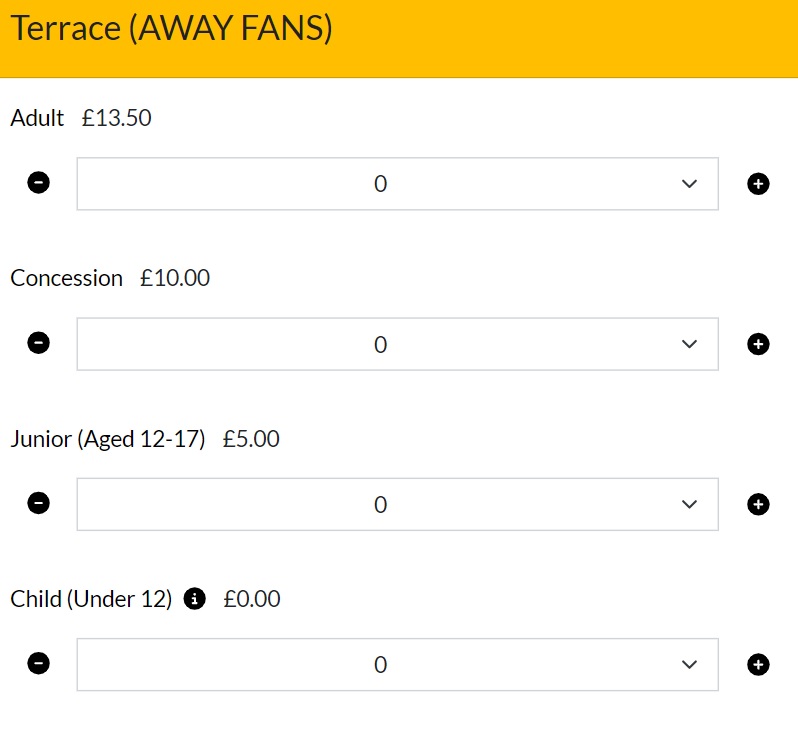The width and height of the screenshot is (798, 748).
Task: Add a Child (Under 12) ticket
Action: click(x=758, y=665)
